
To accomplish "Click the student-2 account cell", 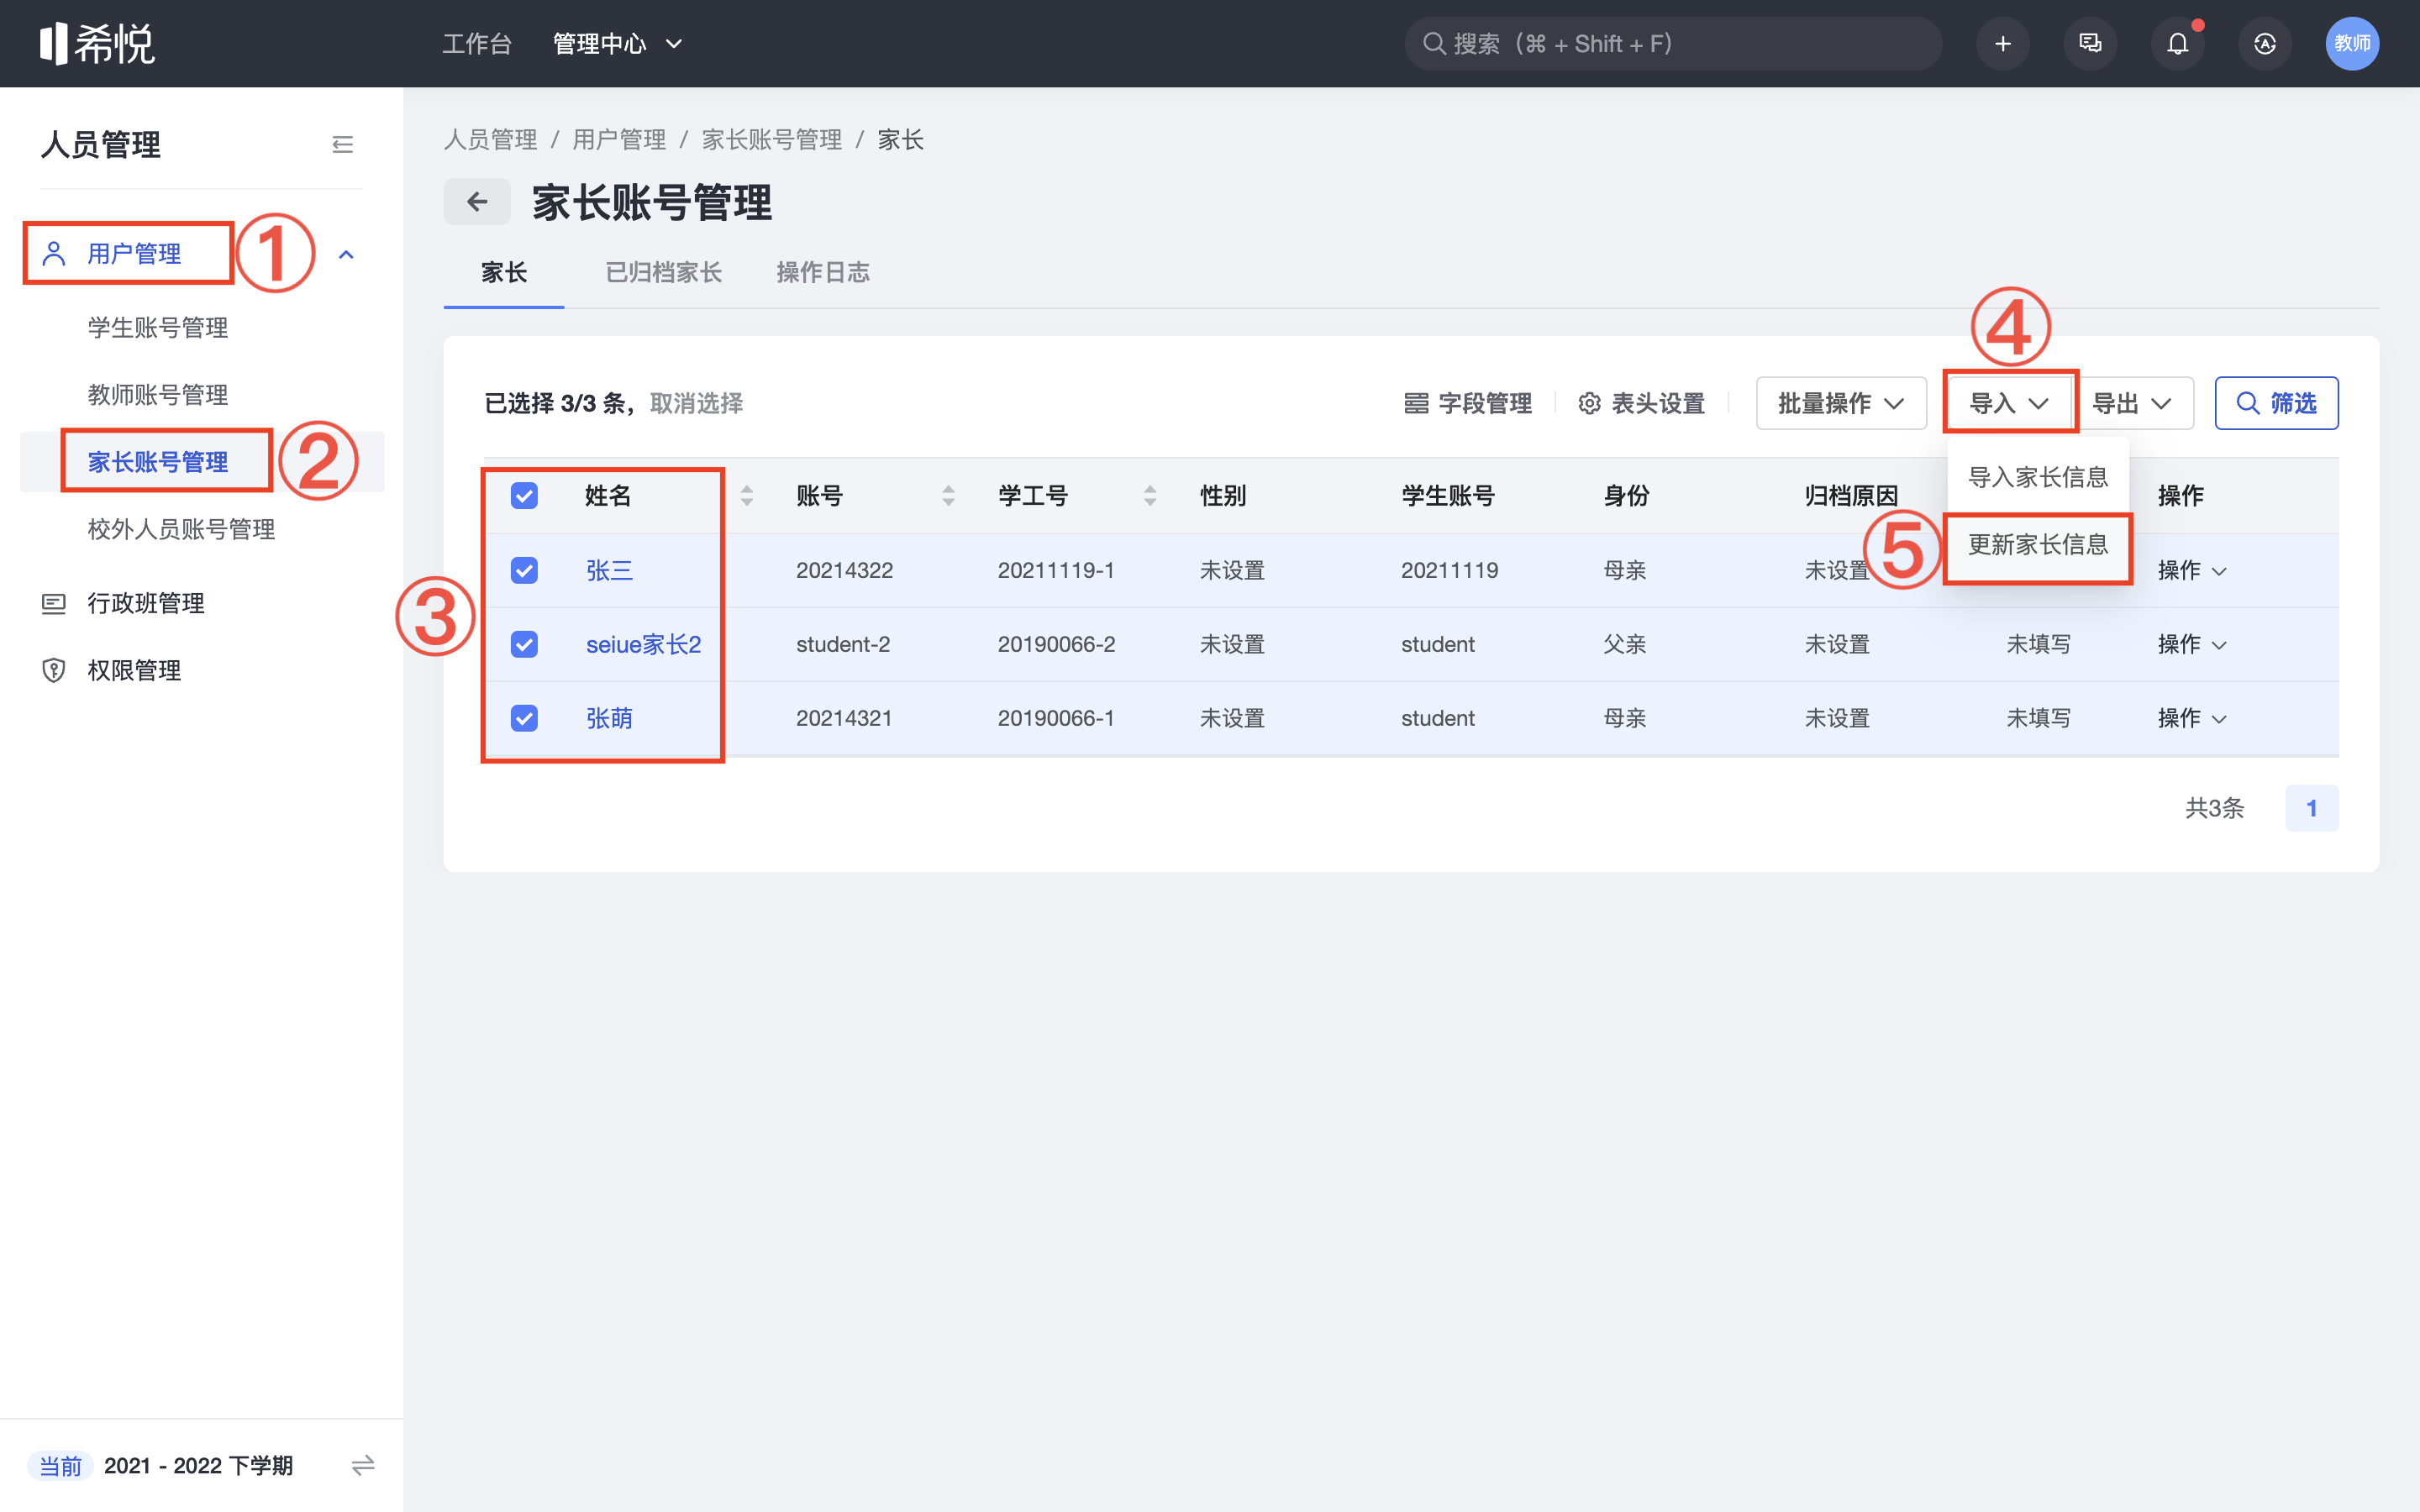I will coord(842,644).
